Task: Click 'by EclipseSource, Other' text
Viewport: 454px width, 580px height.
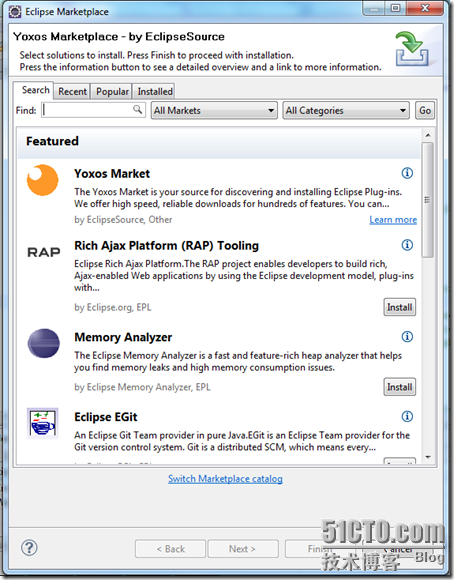Action: coord(123,220)
